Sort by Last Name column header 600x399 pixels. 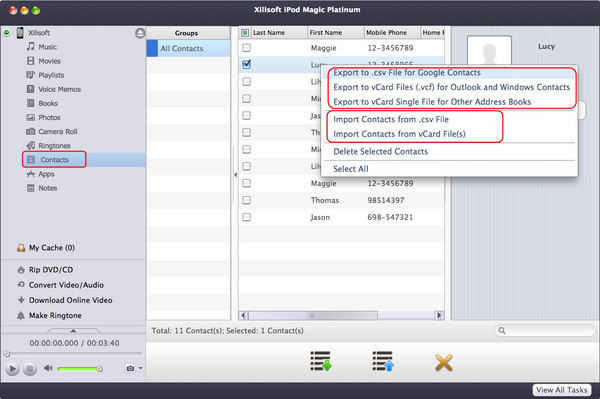click(x=279, y=33)
